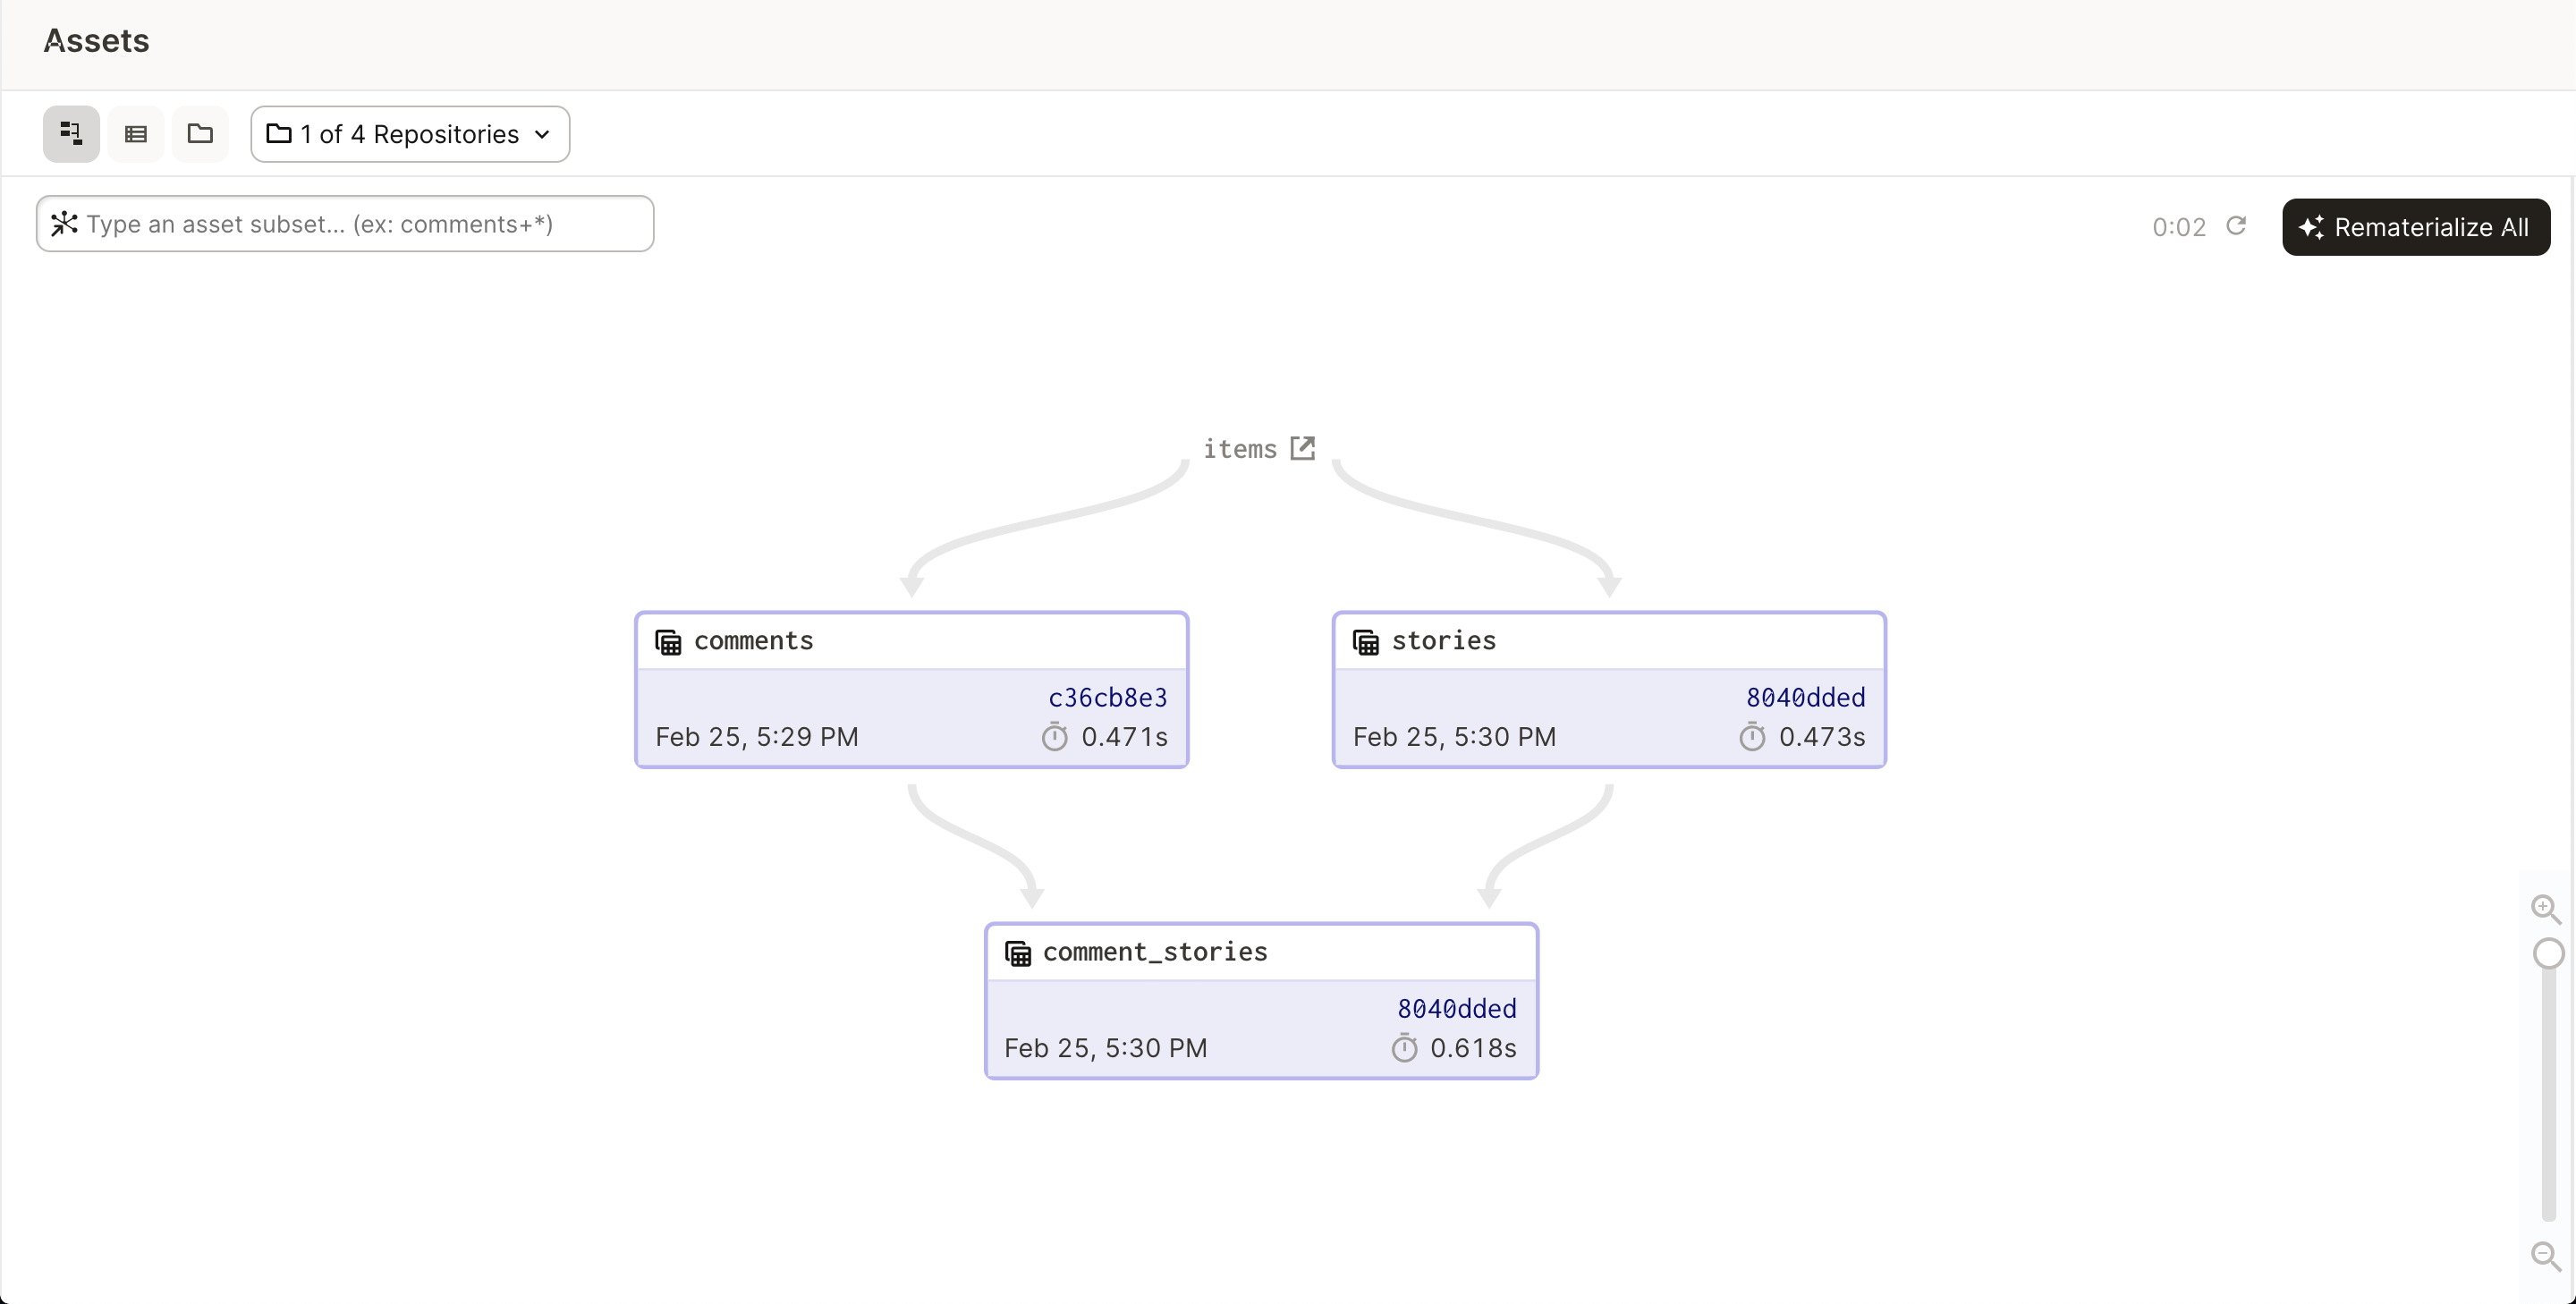Click the table icon on comments node
The height and width of the screenshot is (1304, 2576).
tap(668, 642)
